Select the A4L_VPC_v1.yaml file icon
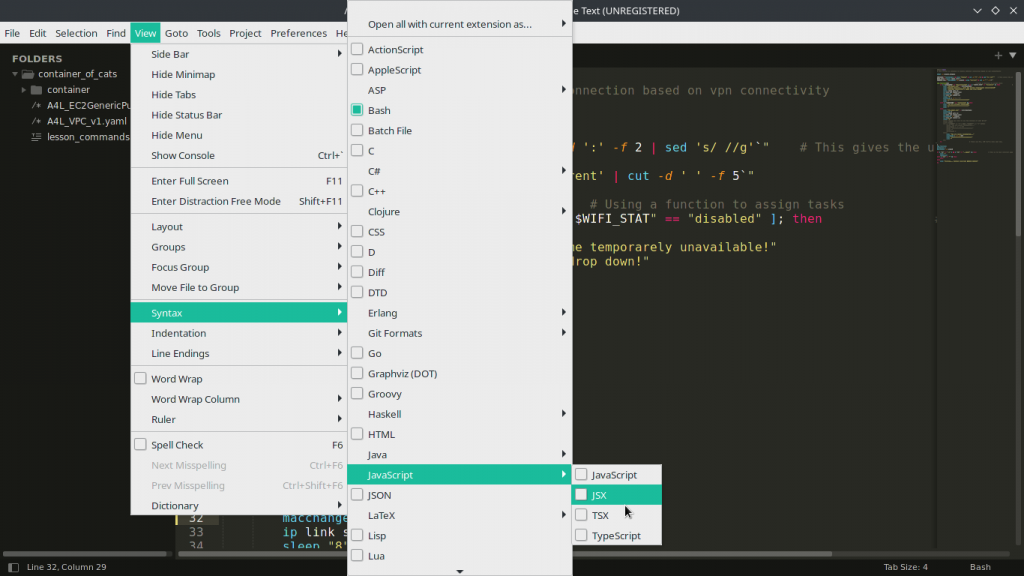1024x576 pixels. [36, 121]
